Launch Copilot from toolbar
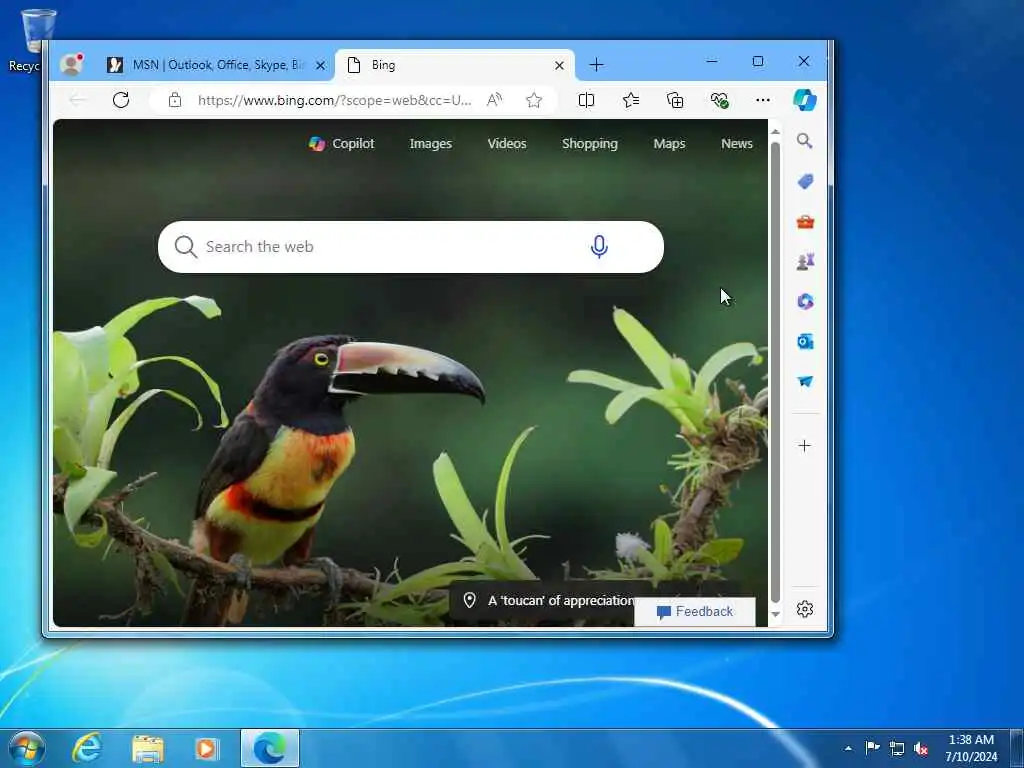This screenshot has height=768, width=1024. tap(805, 100)
